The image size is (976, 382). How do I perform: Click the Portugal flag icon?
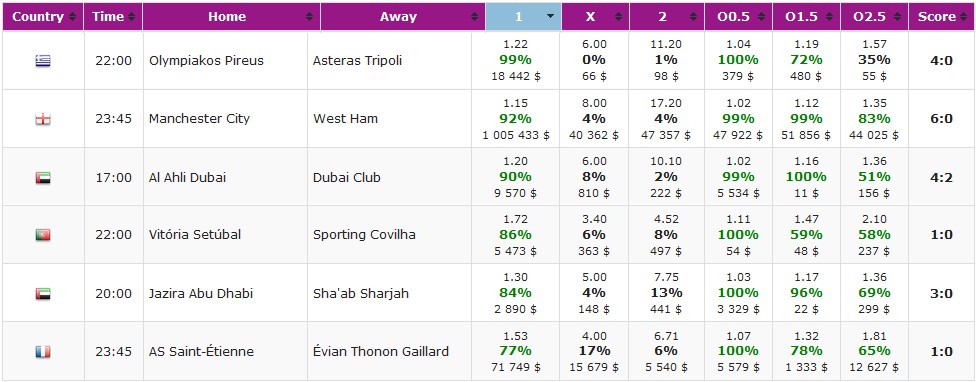[x=42, y=235]
